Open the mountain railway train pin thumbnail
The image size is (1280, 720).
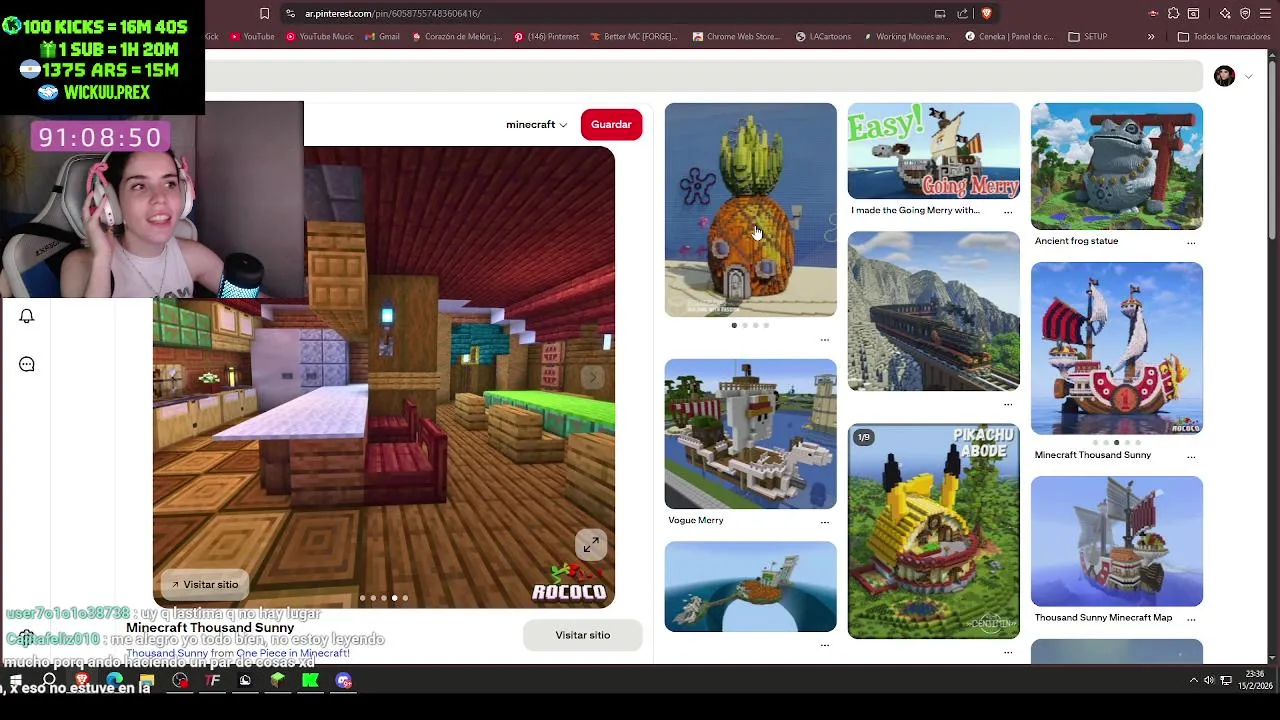[x=934, y=311]
